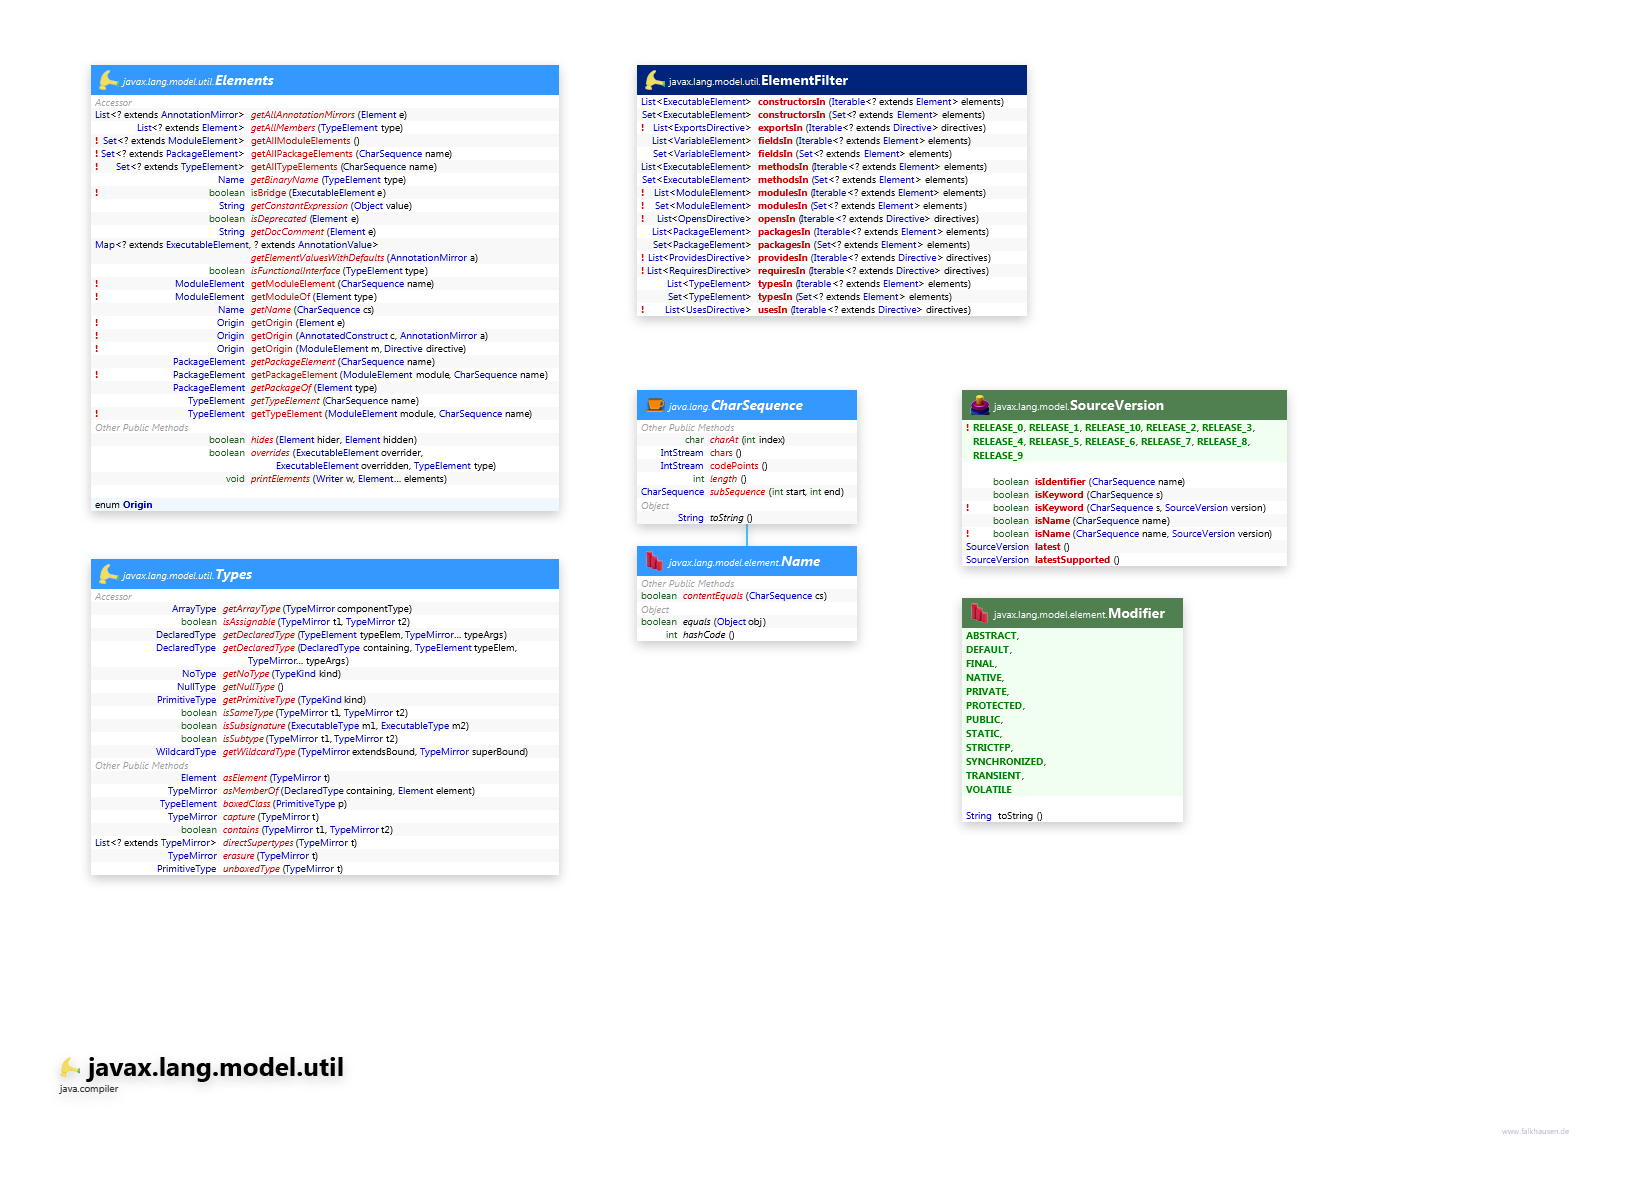Click the javax.lang.model.util package icon
Screen dimensions: 1626x1177
70,1067
